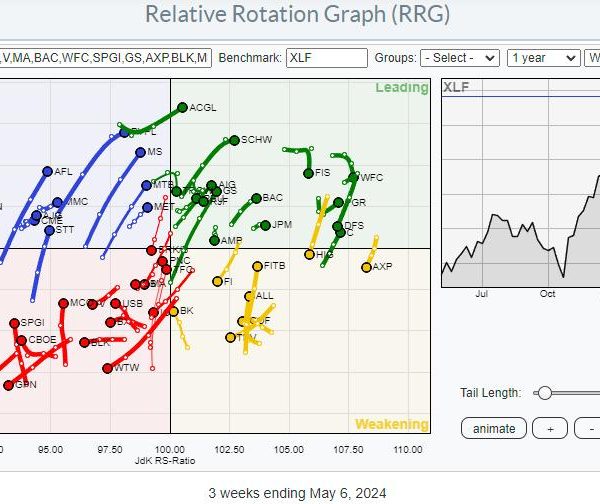
Task: Select the STT data point
Action: pyautogui.click(x=49, y=230)
